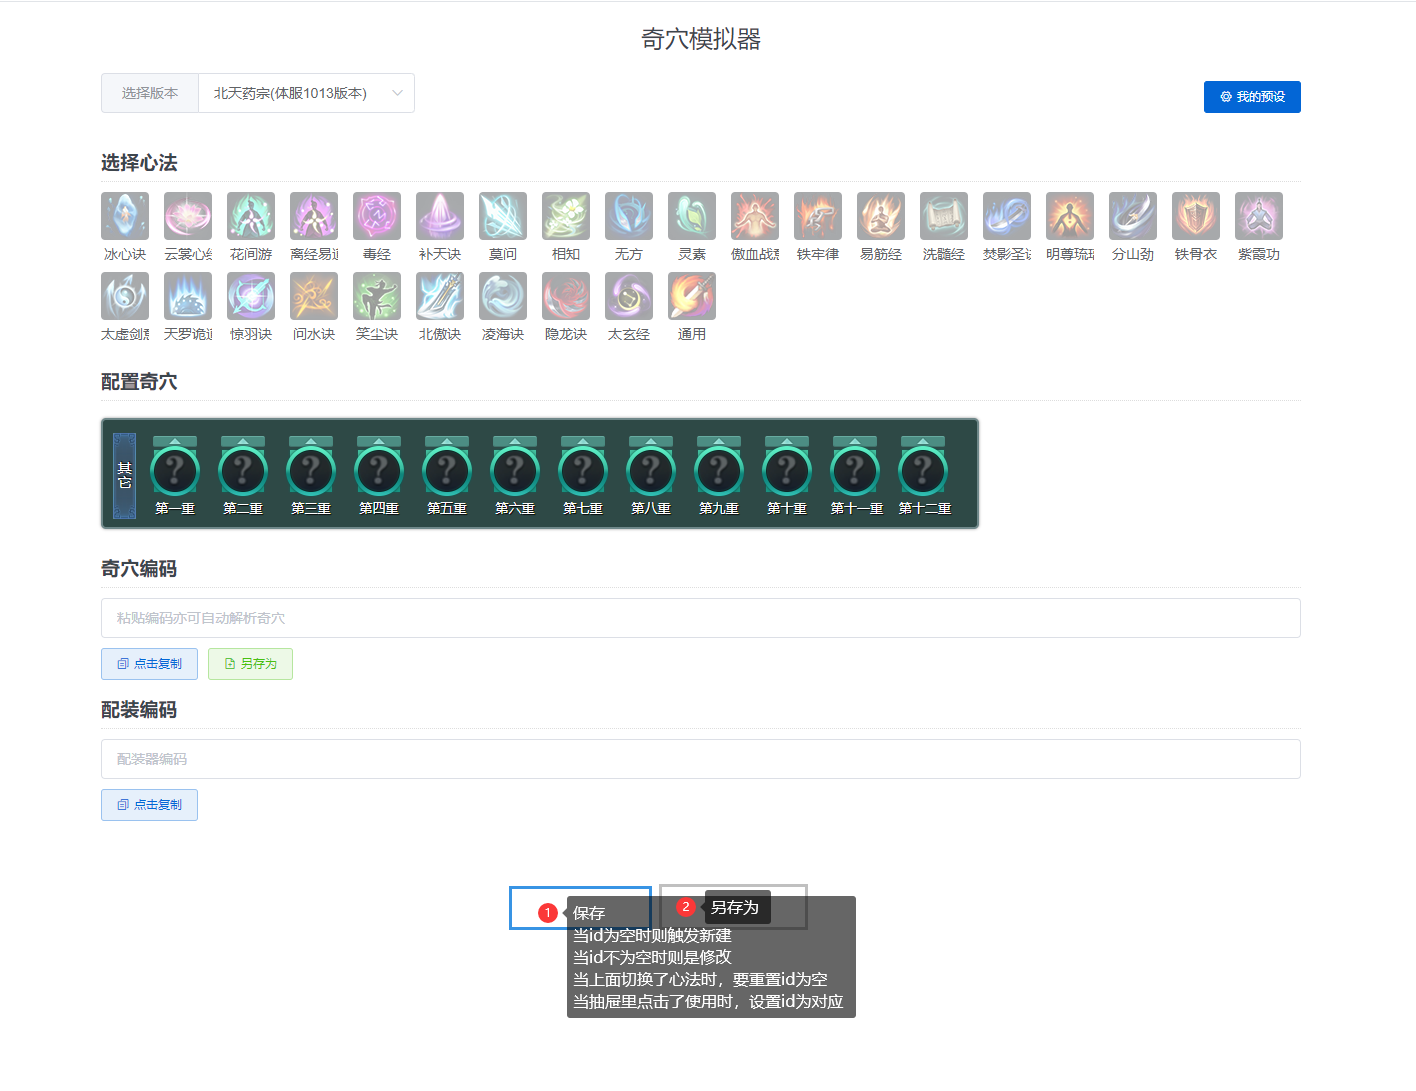Expand the 选择版本 selector

click(x=149, y=93)
